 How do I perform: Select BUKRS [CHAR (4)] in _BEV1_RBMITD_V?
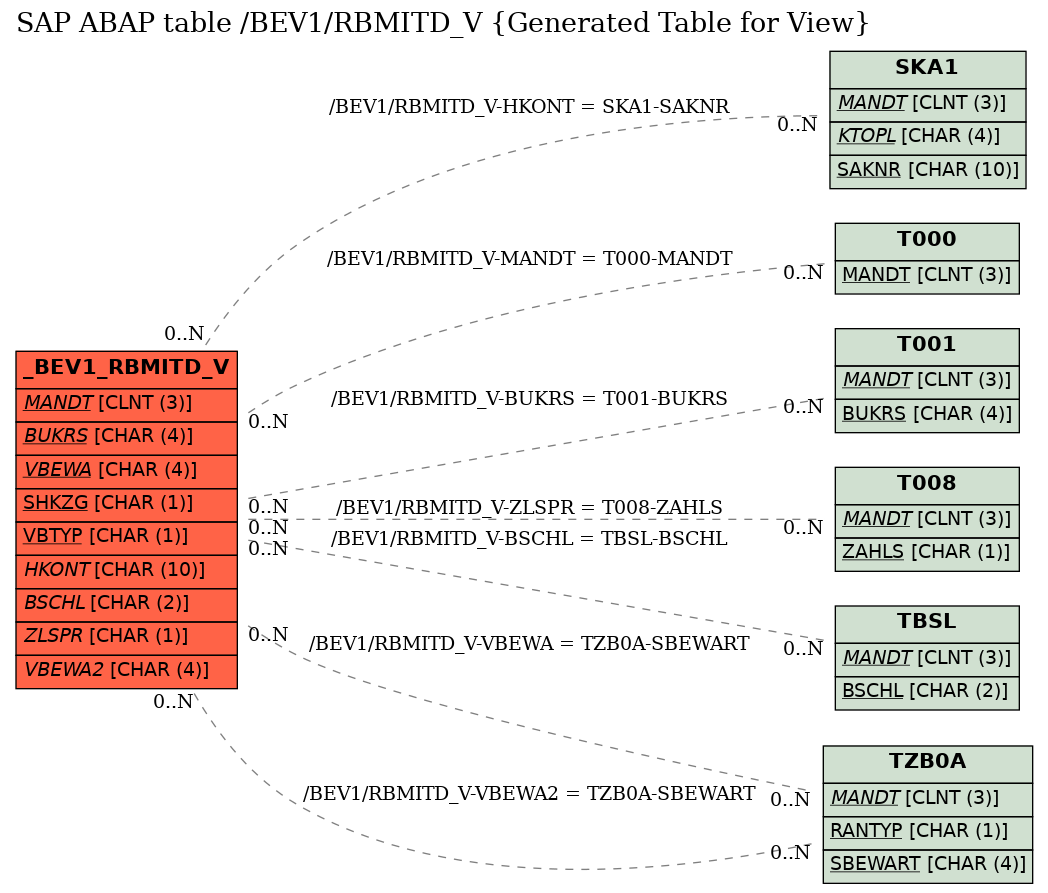tap(126, 438)
